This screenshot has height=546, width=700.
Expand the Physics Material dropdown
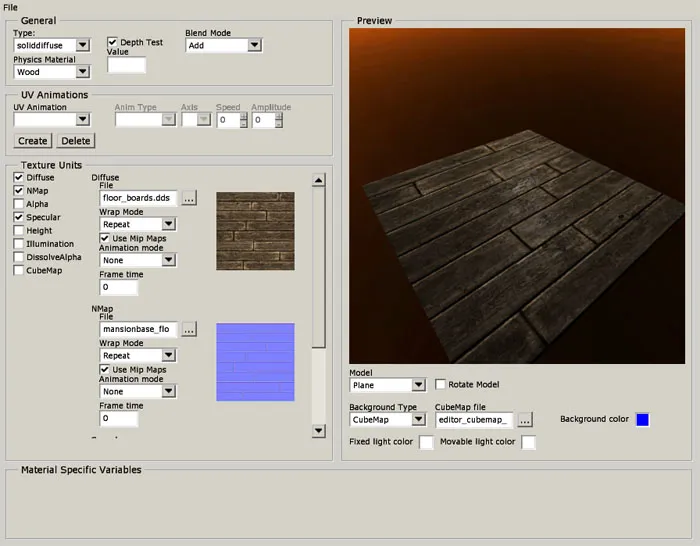[x=52, y=72]
